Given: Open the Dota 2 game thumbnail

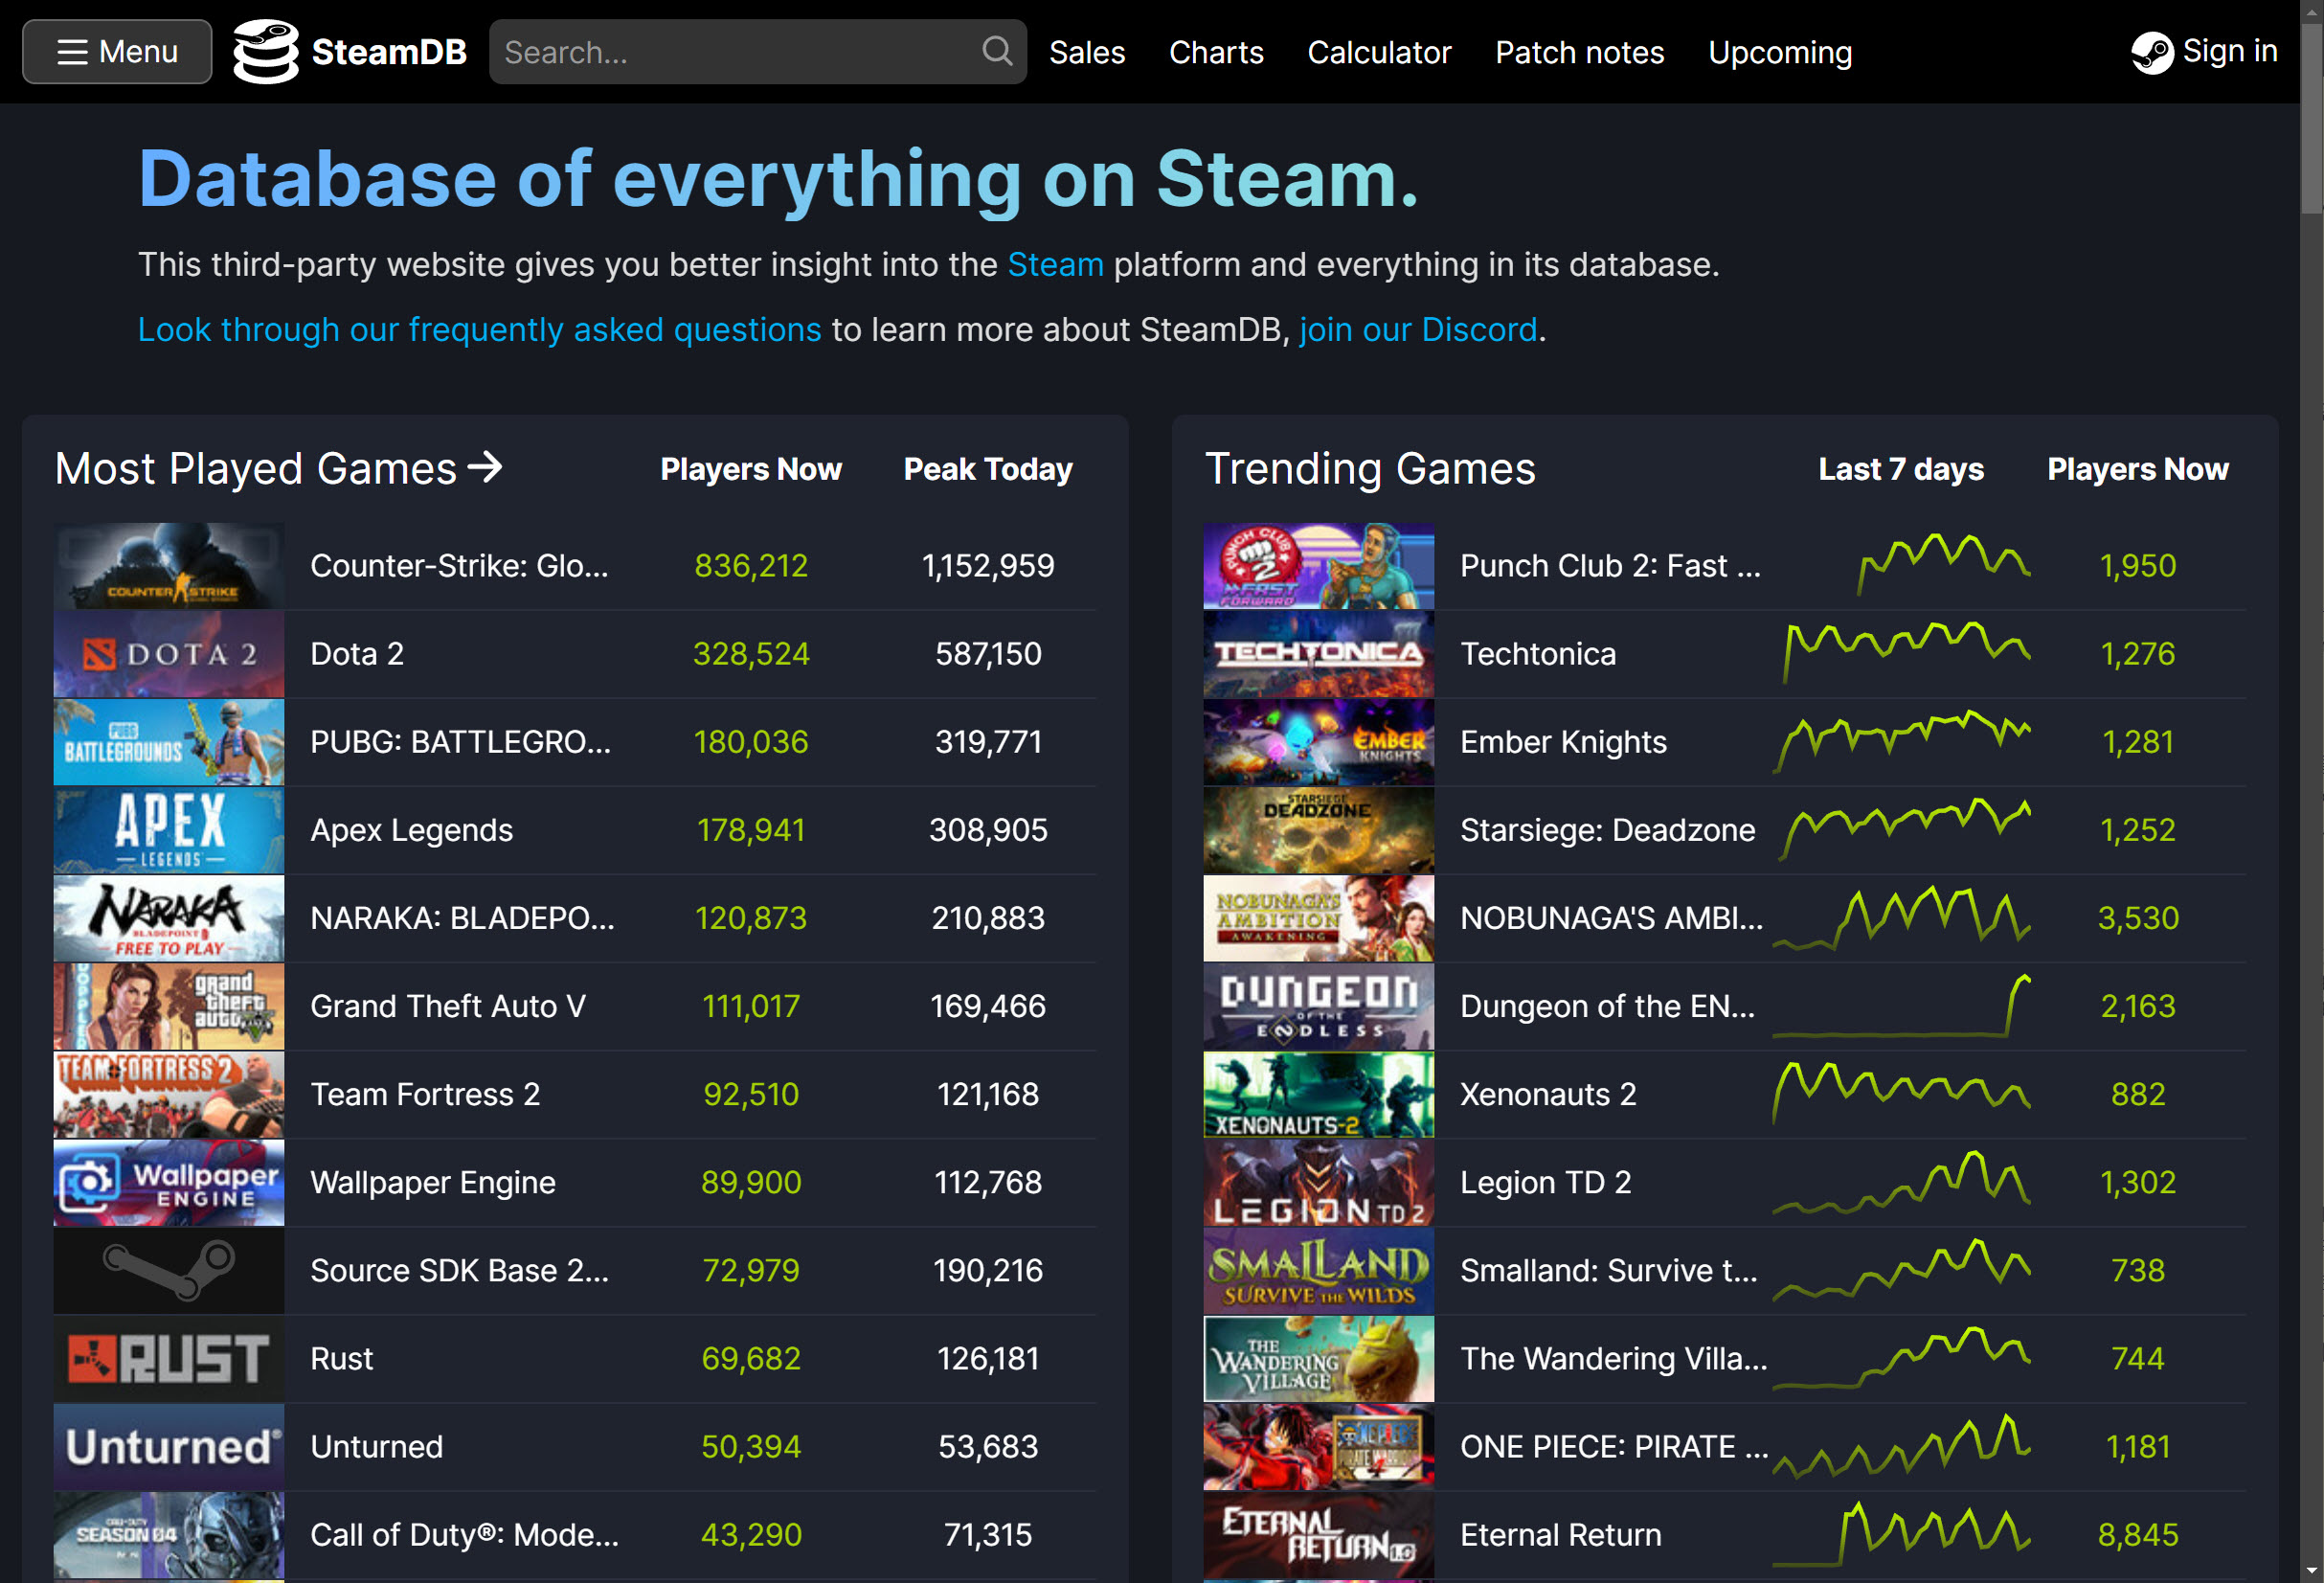Looking at the screenshot, I should 168,654.
